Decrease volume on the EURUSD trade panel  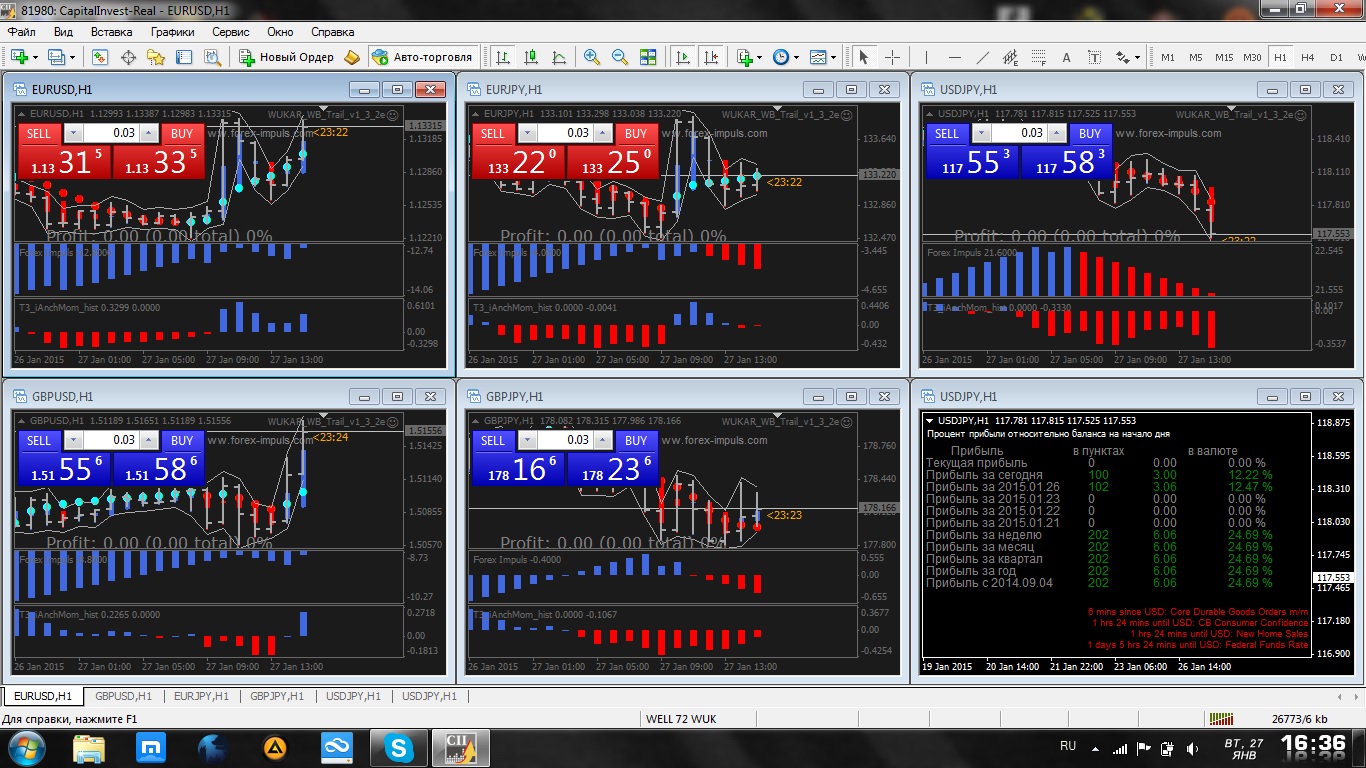point(74,133)
